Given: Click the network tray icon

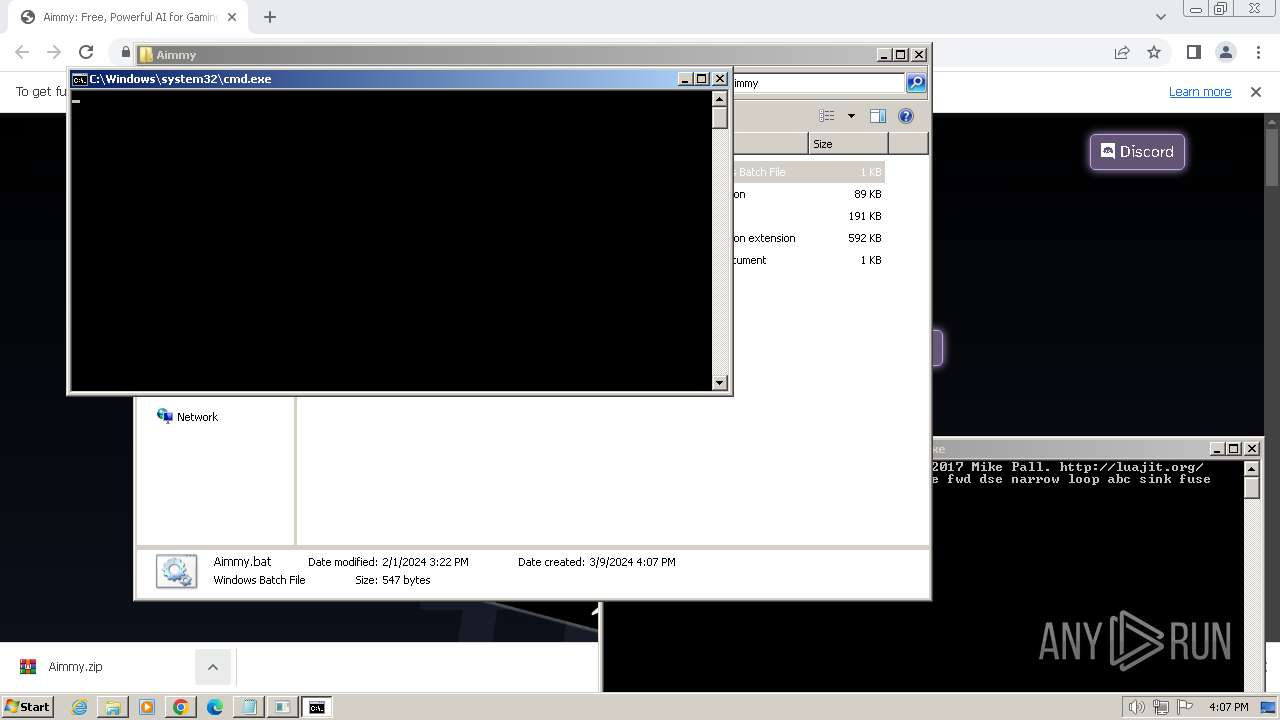Looking at the screenshot, I should click(1161, 707).
